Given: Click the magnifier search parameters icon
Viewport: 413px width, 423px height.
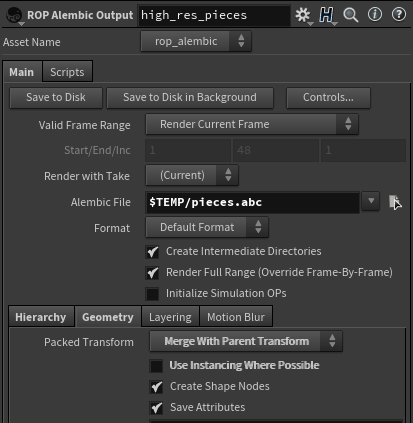Looking at the screenshot, I should 351,15.
